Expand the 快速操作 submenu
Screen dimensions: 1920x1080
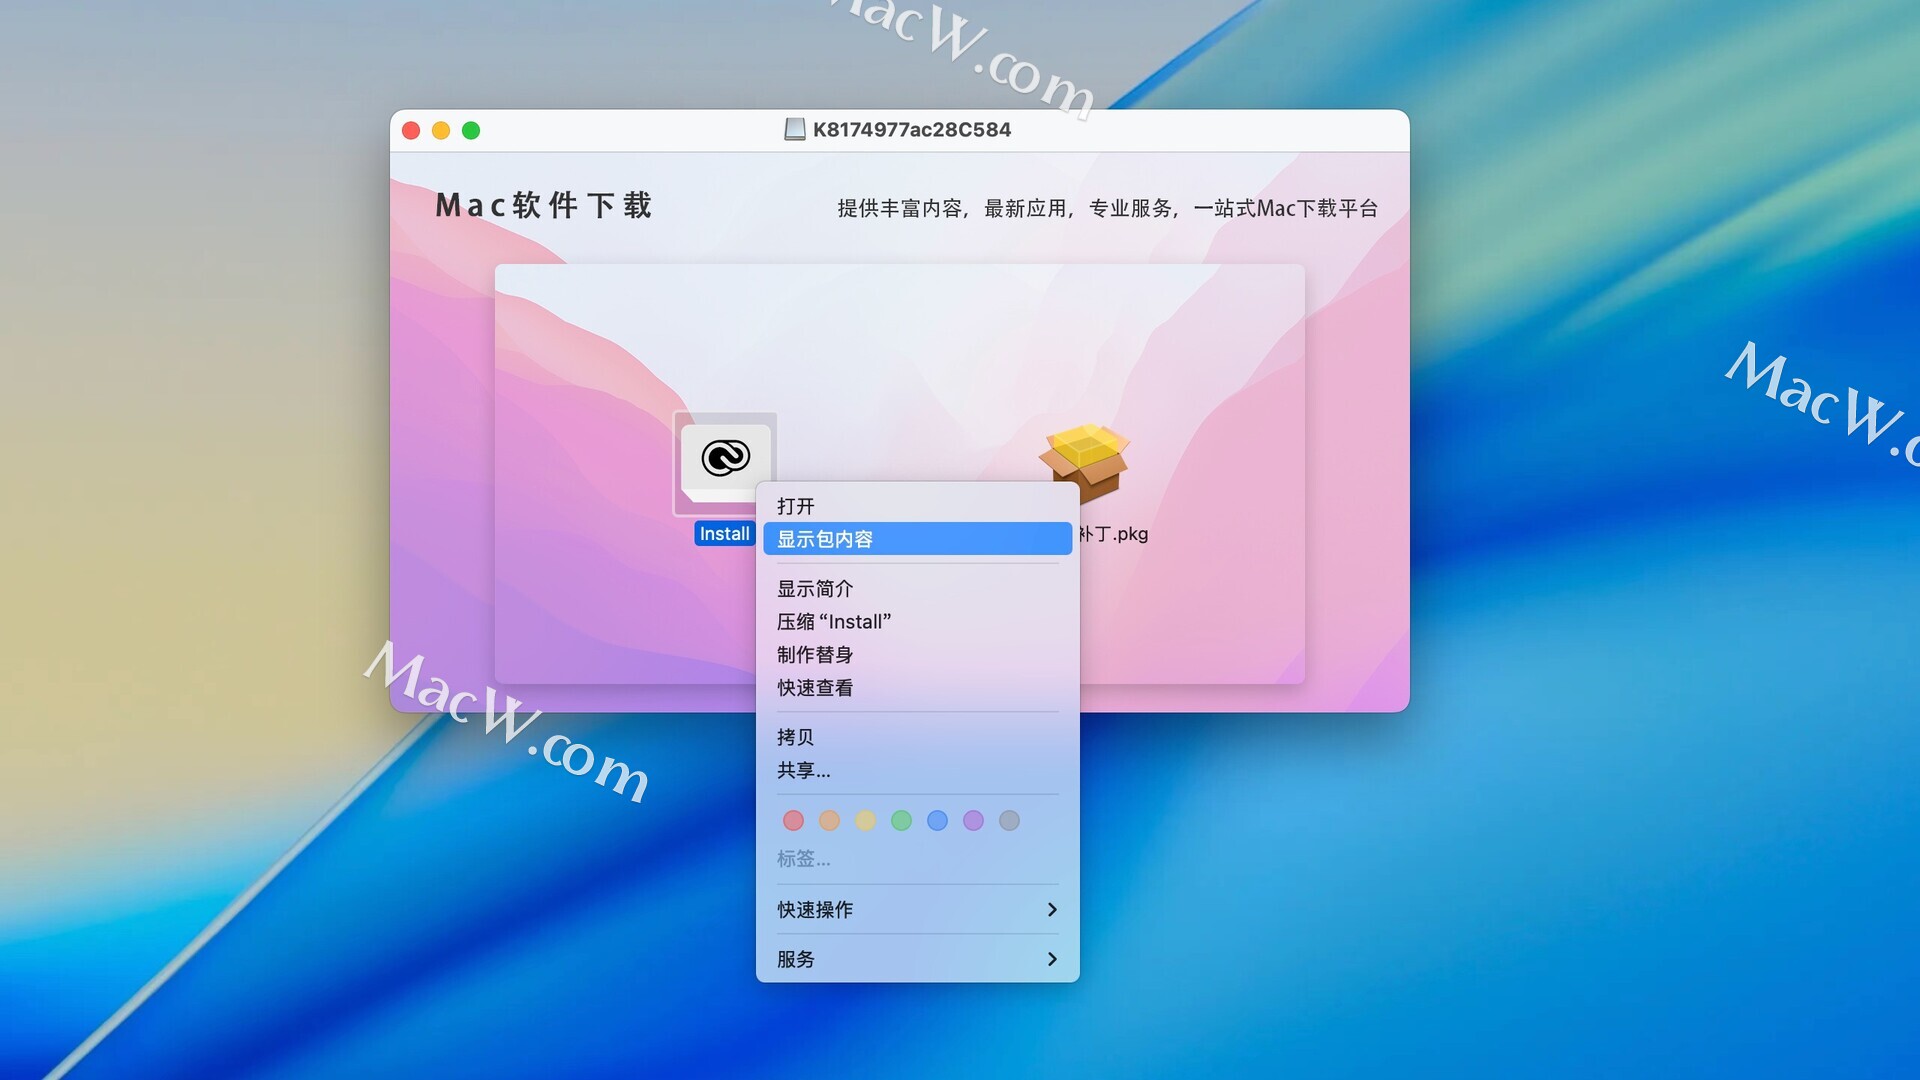(x=917, y=910)
